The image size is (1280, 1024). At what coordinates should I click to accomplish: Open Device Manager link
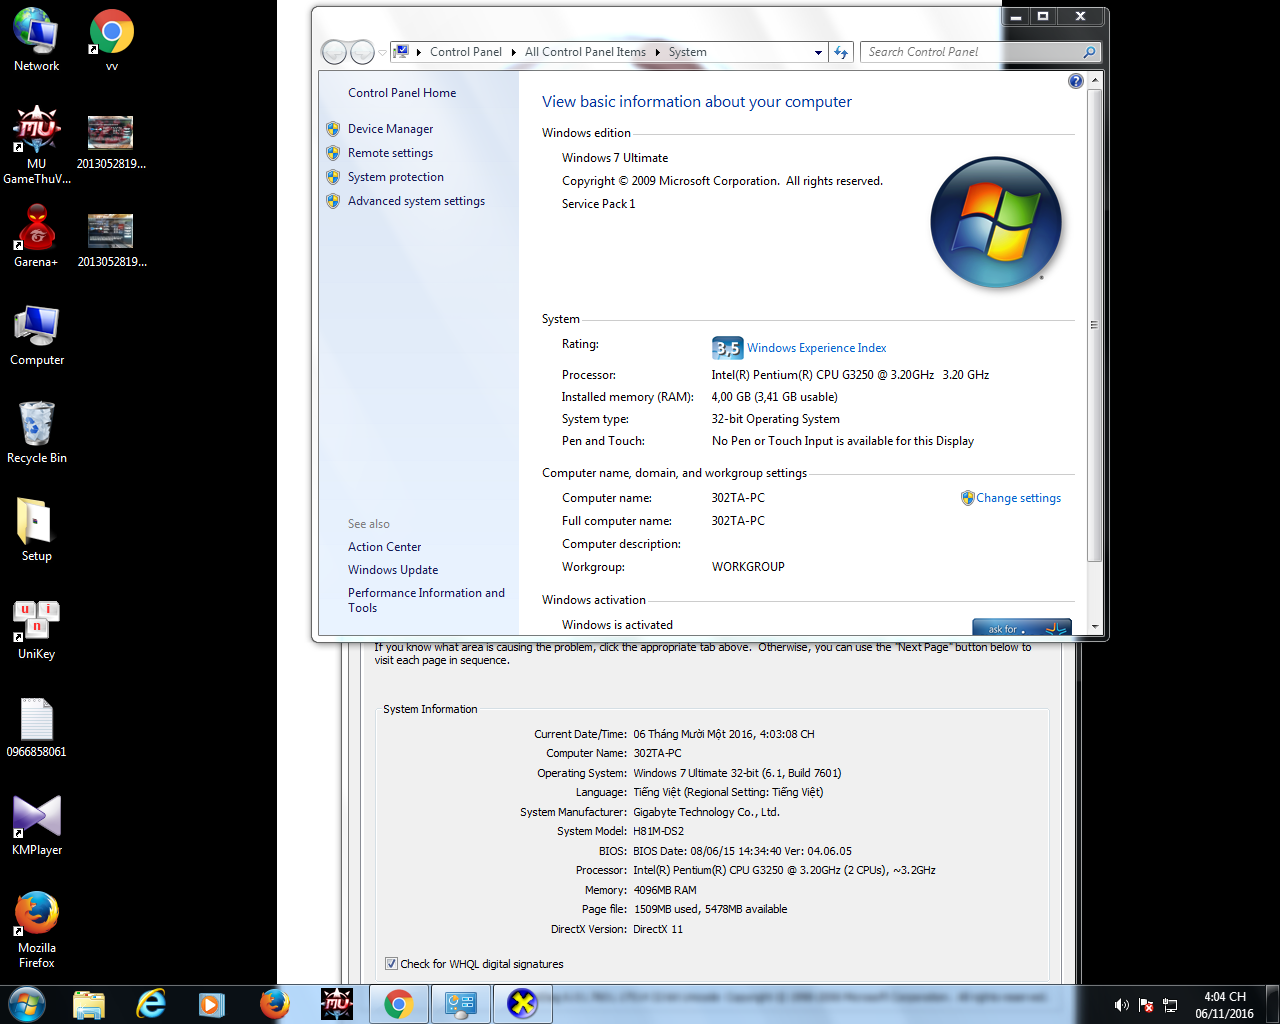click(390, 129)
